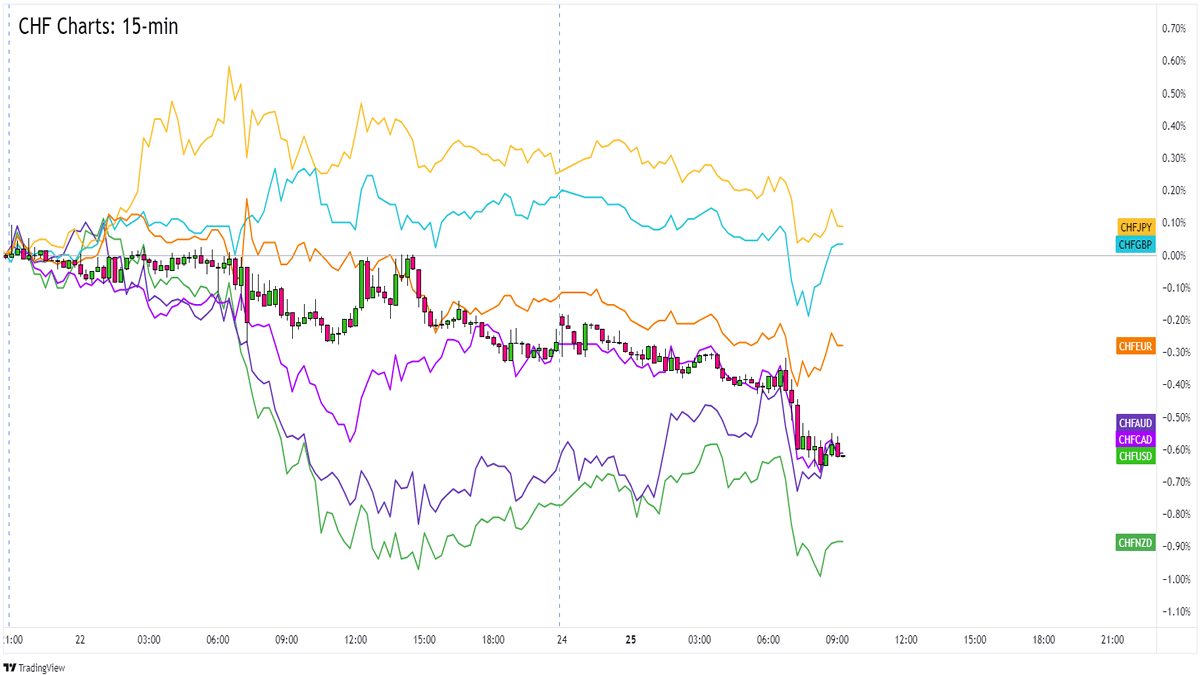Click the 22 date marker on time axis
The height and width of the screenshot is (675, 1200).
(x=80, y=639)
